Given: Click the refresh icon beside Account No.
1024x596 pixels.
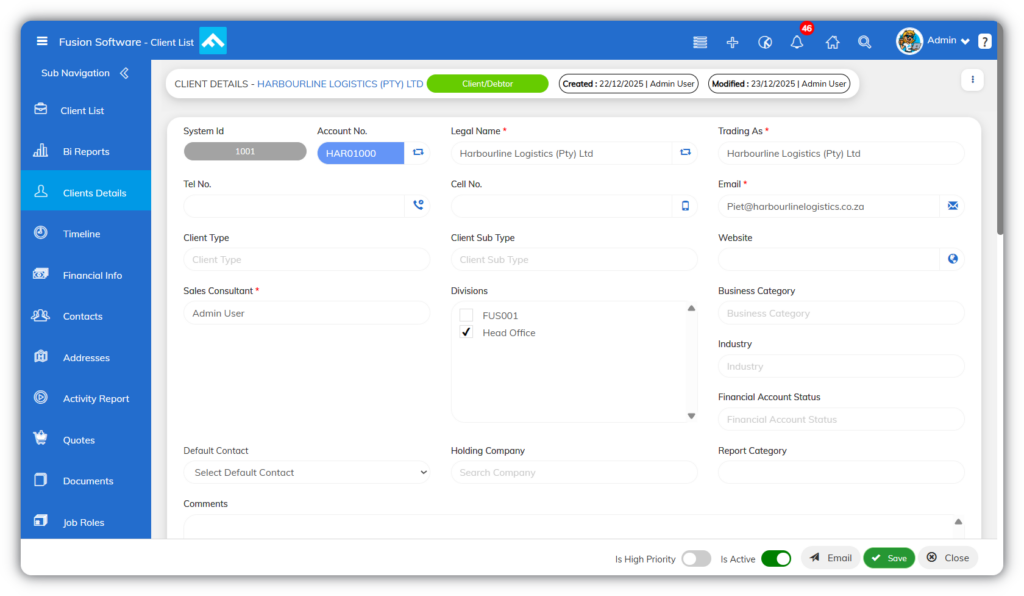Looking at the screenshot, I should click(418, 152).
